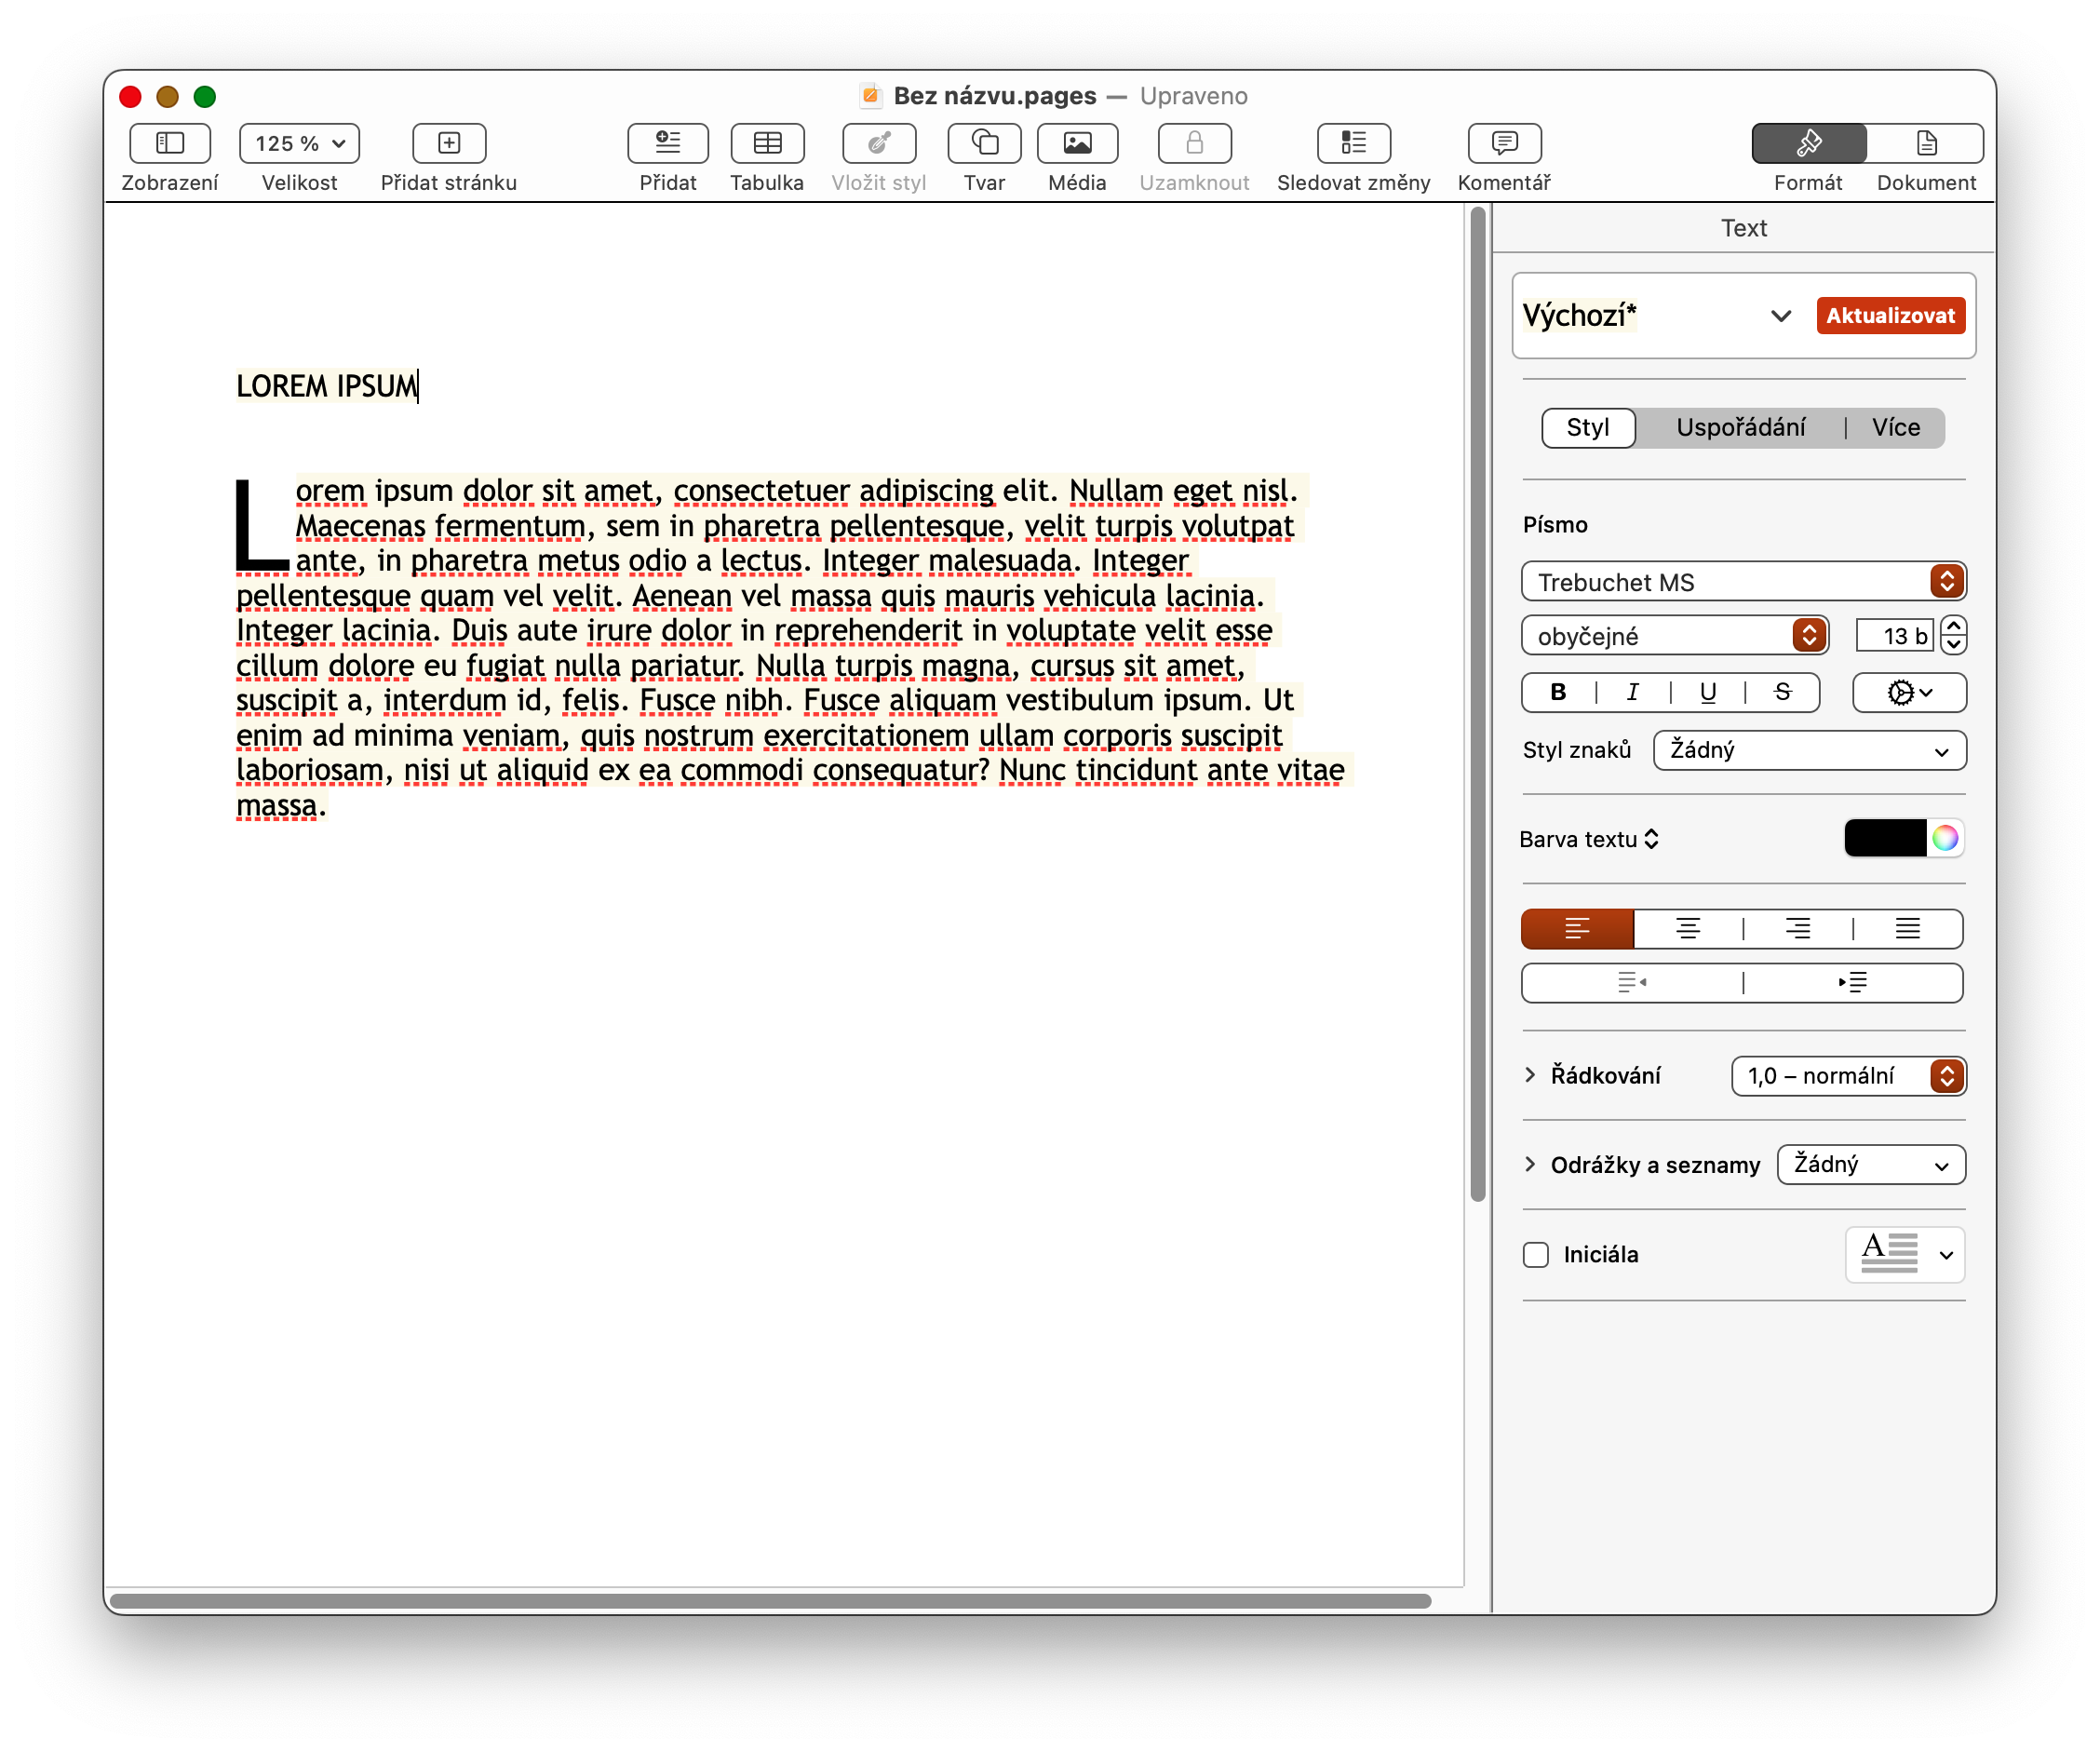
Task: Open the advanced text options gear button
Action: pyautogui.click(x=1909, y=692)
